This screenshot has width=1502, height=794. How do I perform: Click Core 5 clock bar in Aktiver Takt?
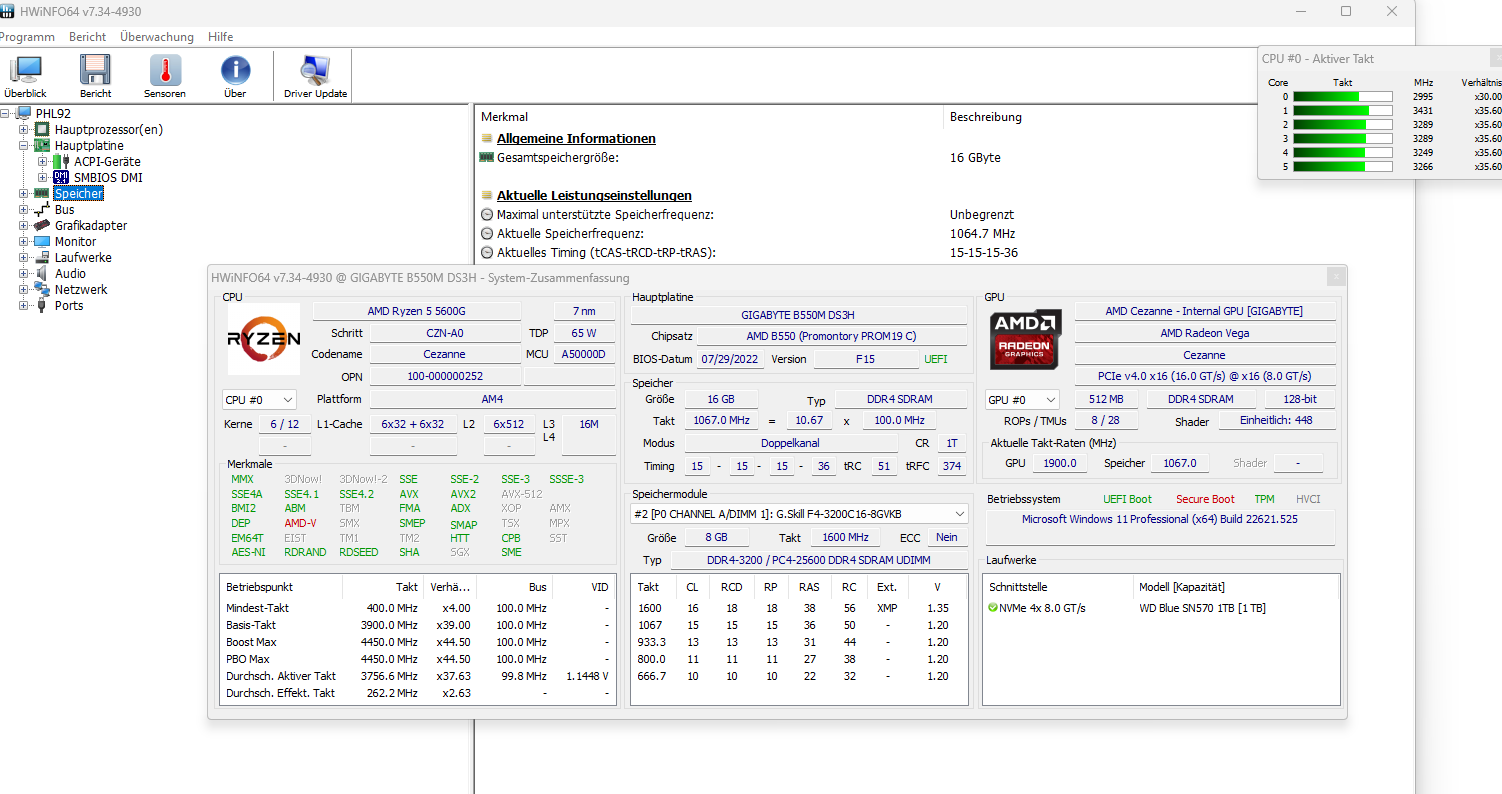[x=1343, y=166]
